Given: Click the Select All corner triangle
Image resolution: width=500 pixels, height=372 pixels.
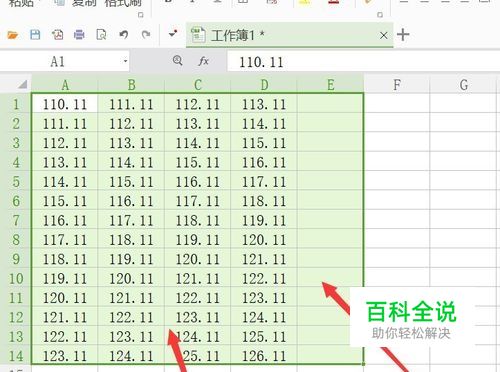Looking at the screenshot, I should pyautogui.click(x=22, y=85).
